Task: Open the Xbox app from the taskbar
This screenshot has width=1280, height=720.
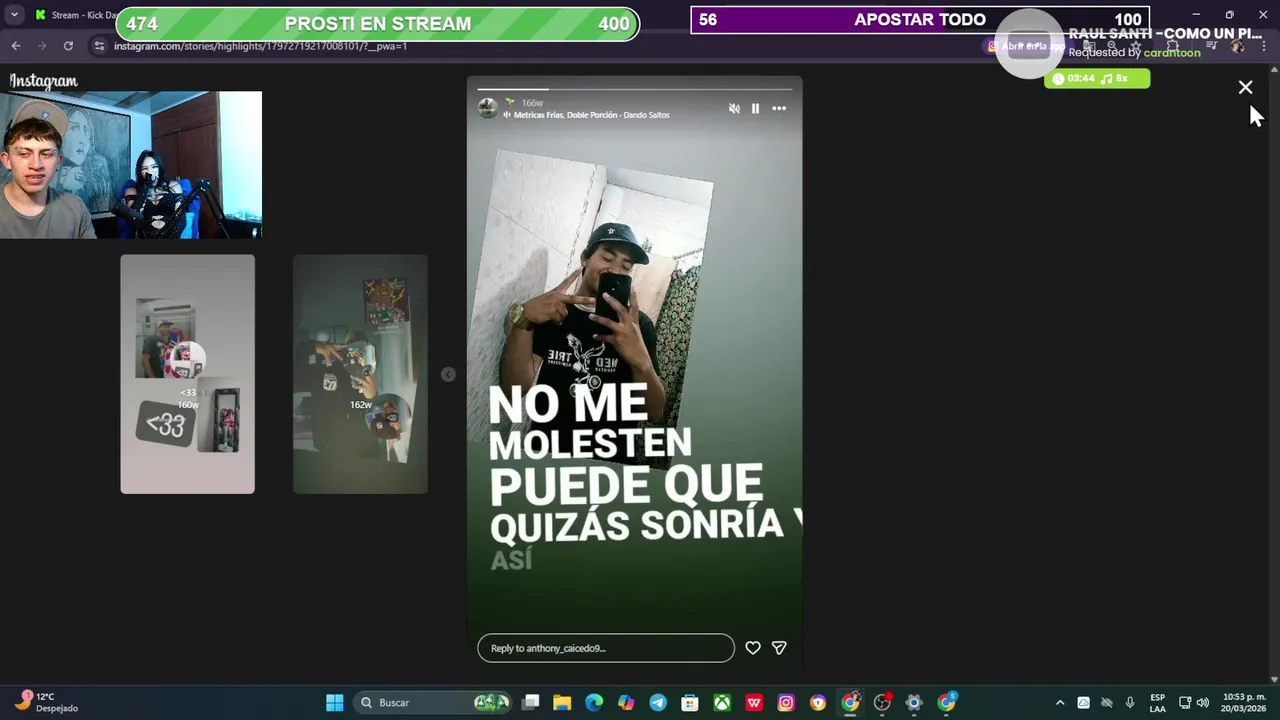Action: click(722, 702)
